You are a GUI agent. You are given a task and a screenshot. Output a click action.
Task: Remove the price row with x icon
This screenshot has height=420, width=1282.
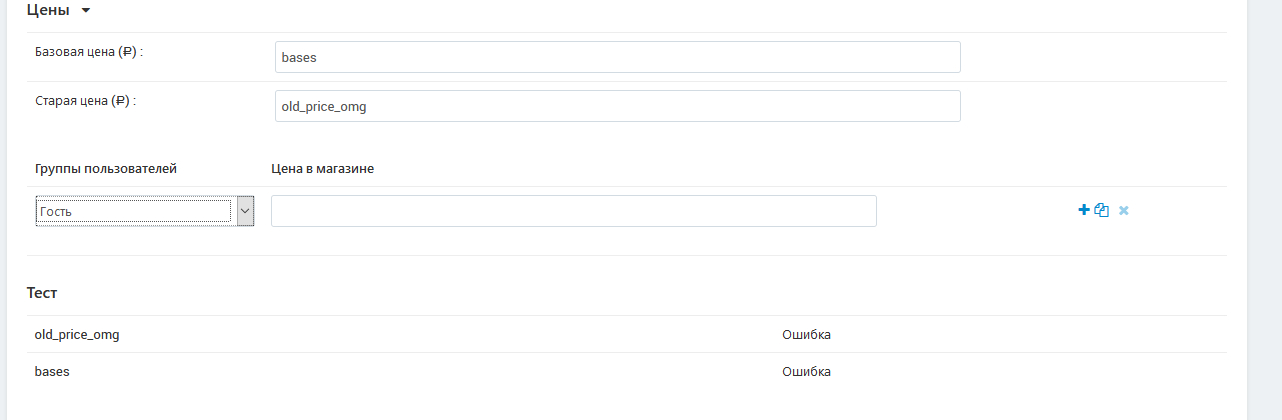(x=1124, y=211)
